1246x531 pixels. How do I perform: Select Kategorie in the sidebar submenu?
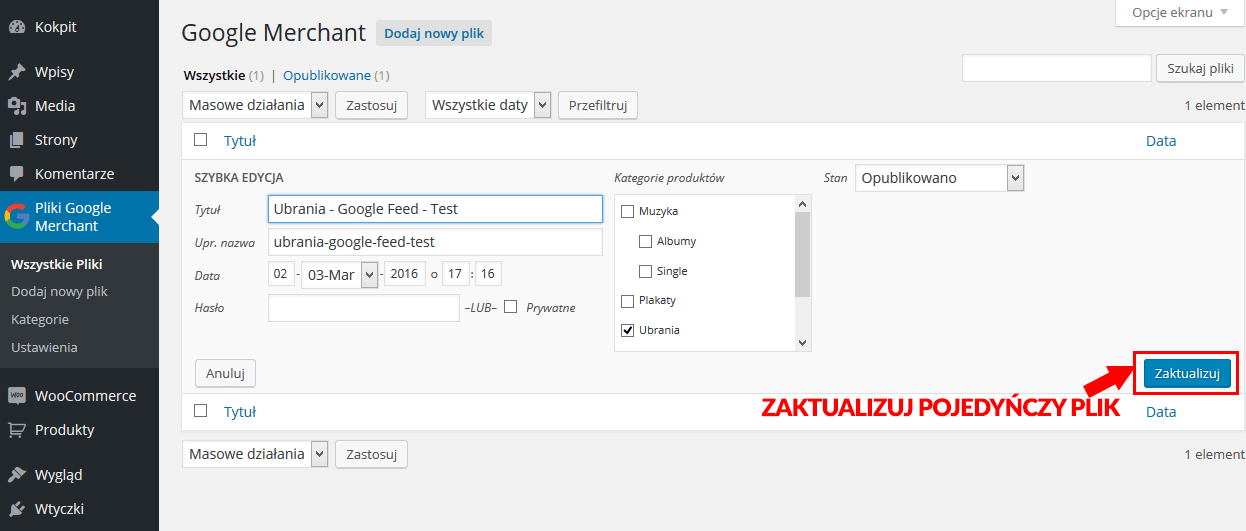tap(40, 319)
